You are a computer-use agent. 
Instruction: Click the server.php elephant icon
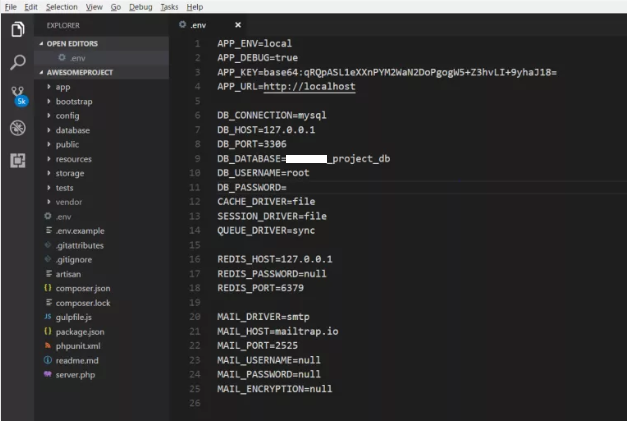pos(48,374)
